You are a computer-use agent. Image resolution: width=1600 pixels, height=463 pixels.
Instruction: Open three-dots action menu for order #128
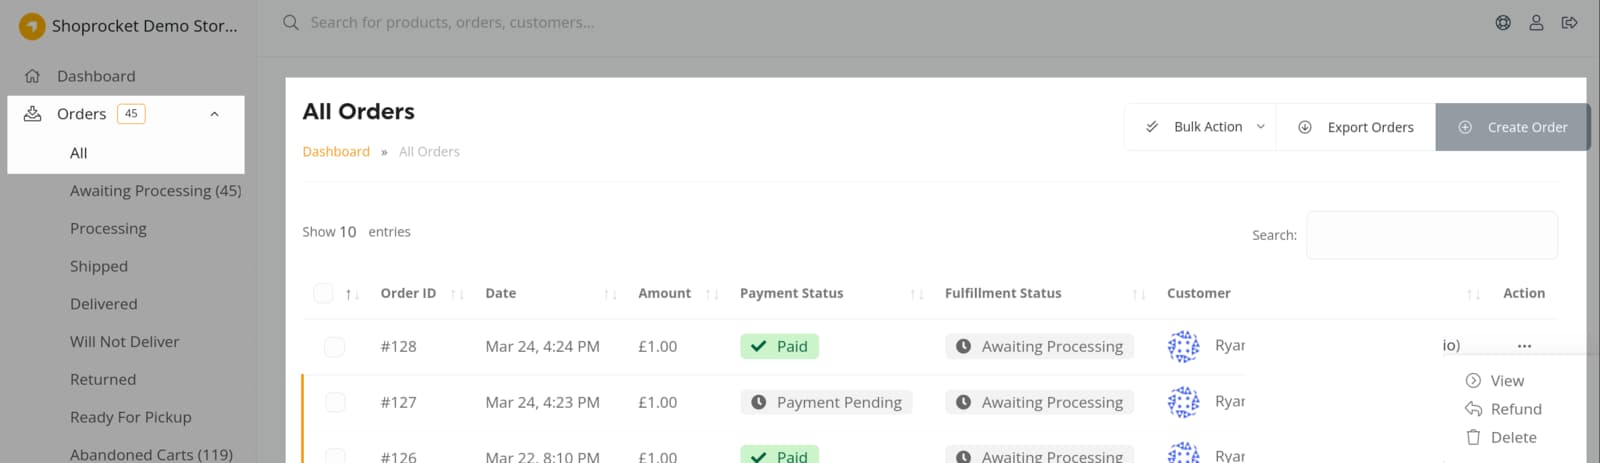tap(1524, 346)
